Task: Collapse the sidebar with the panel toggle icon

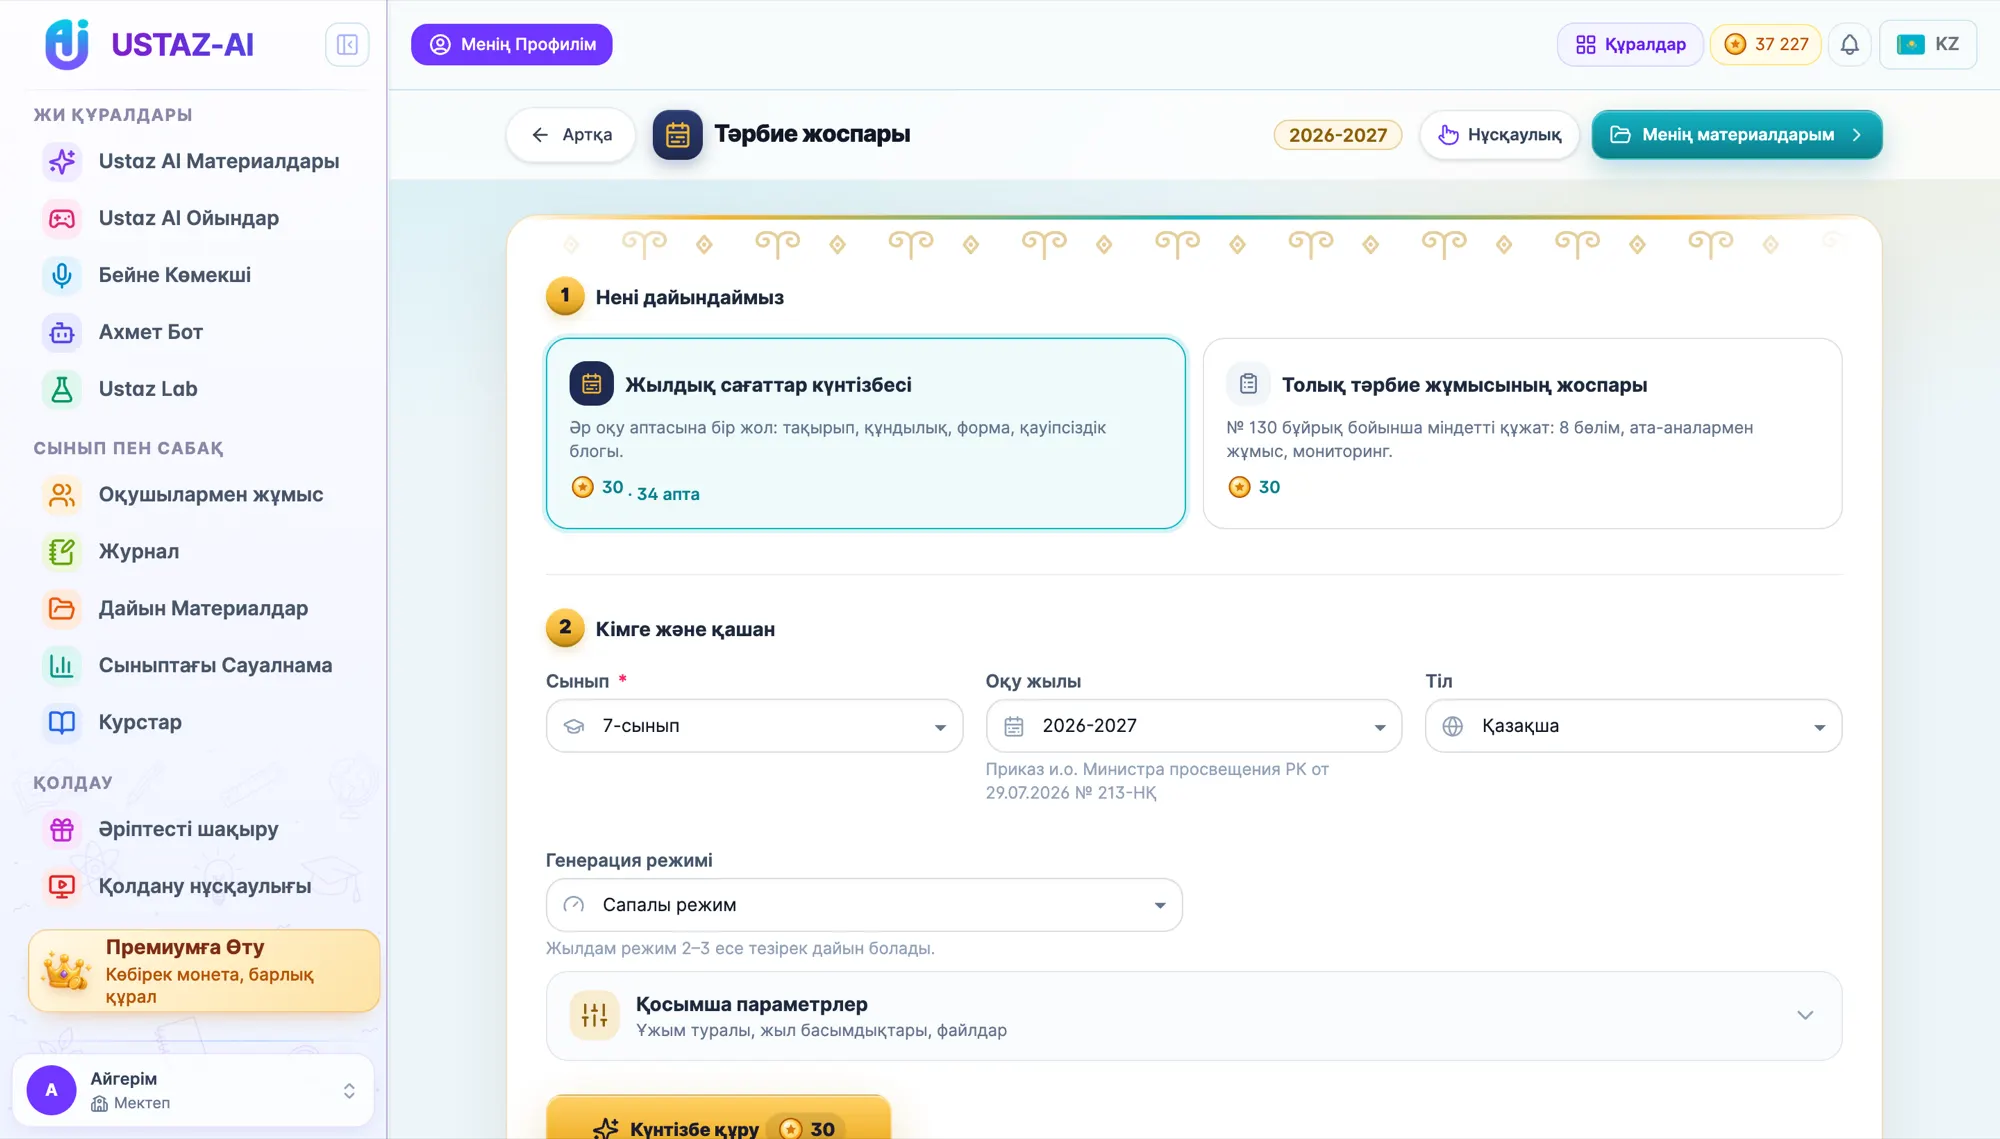Action: 347,45
